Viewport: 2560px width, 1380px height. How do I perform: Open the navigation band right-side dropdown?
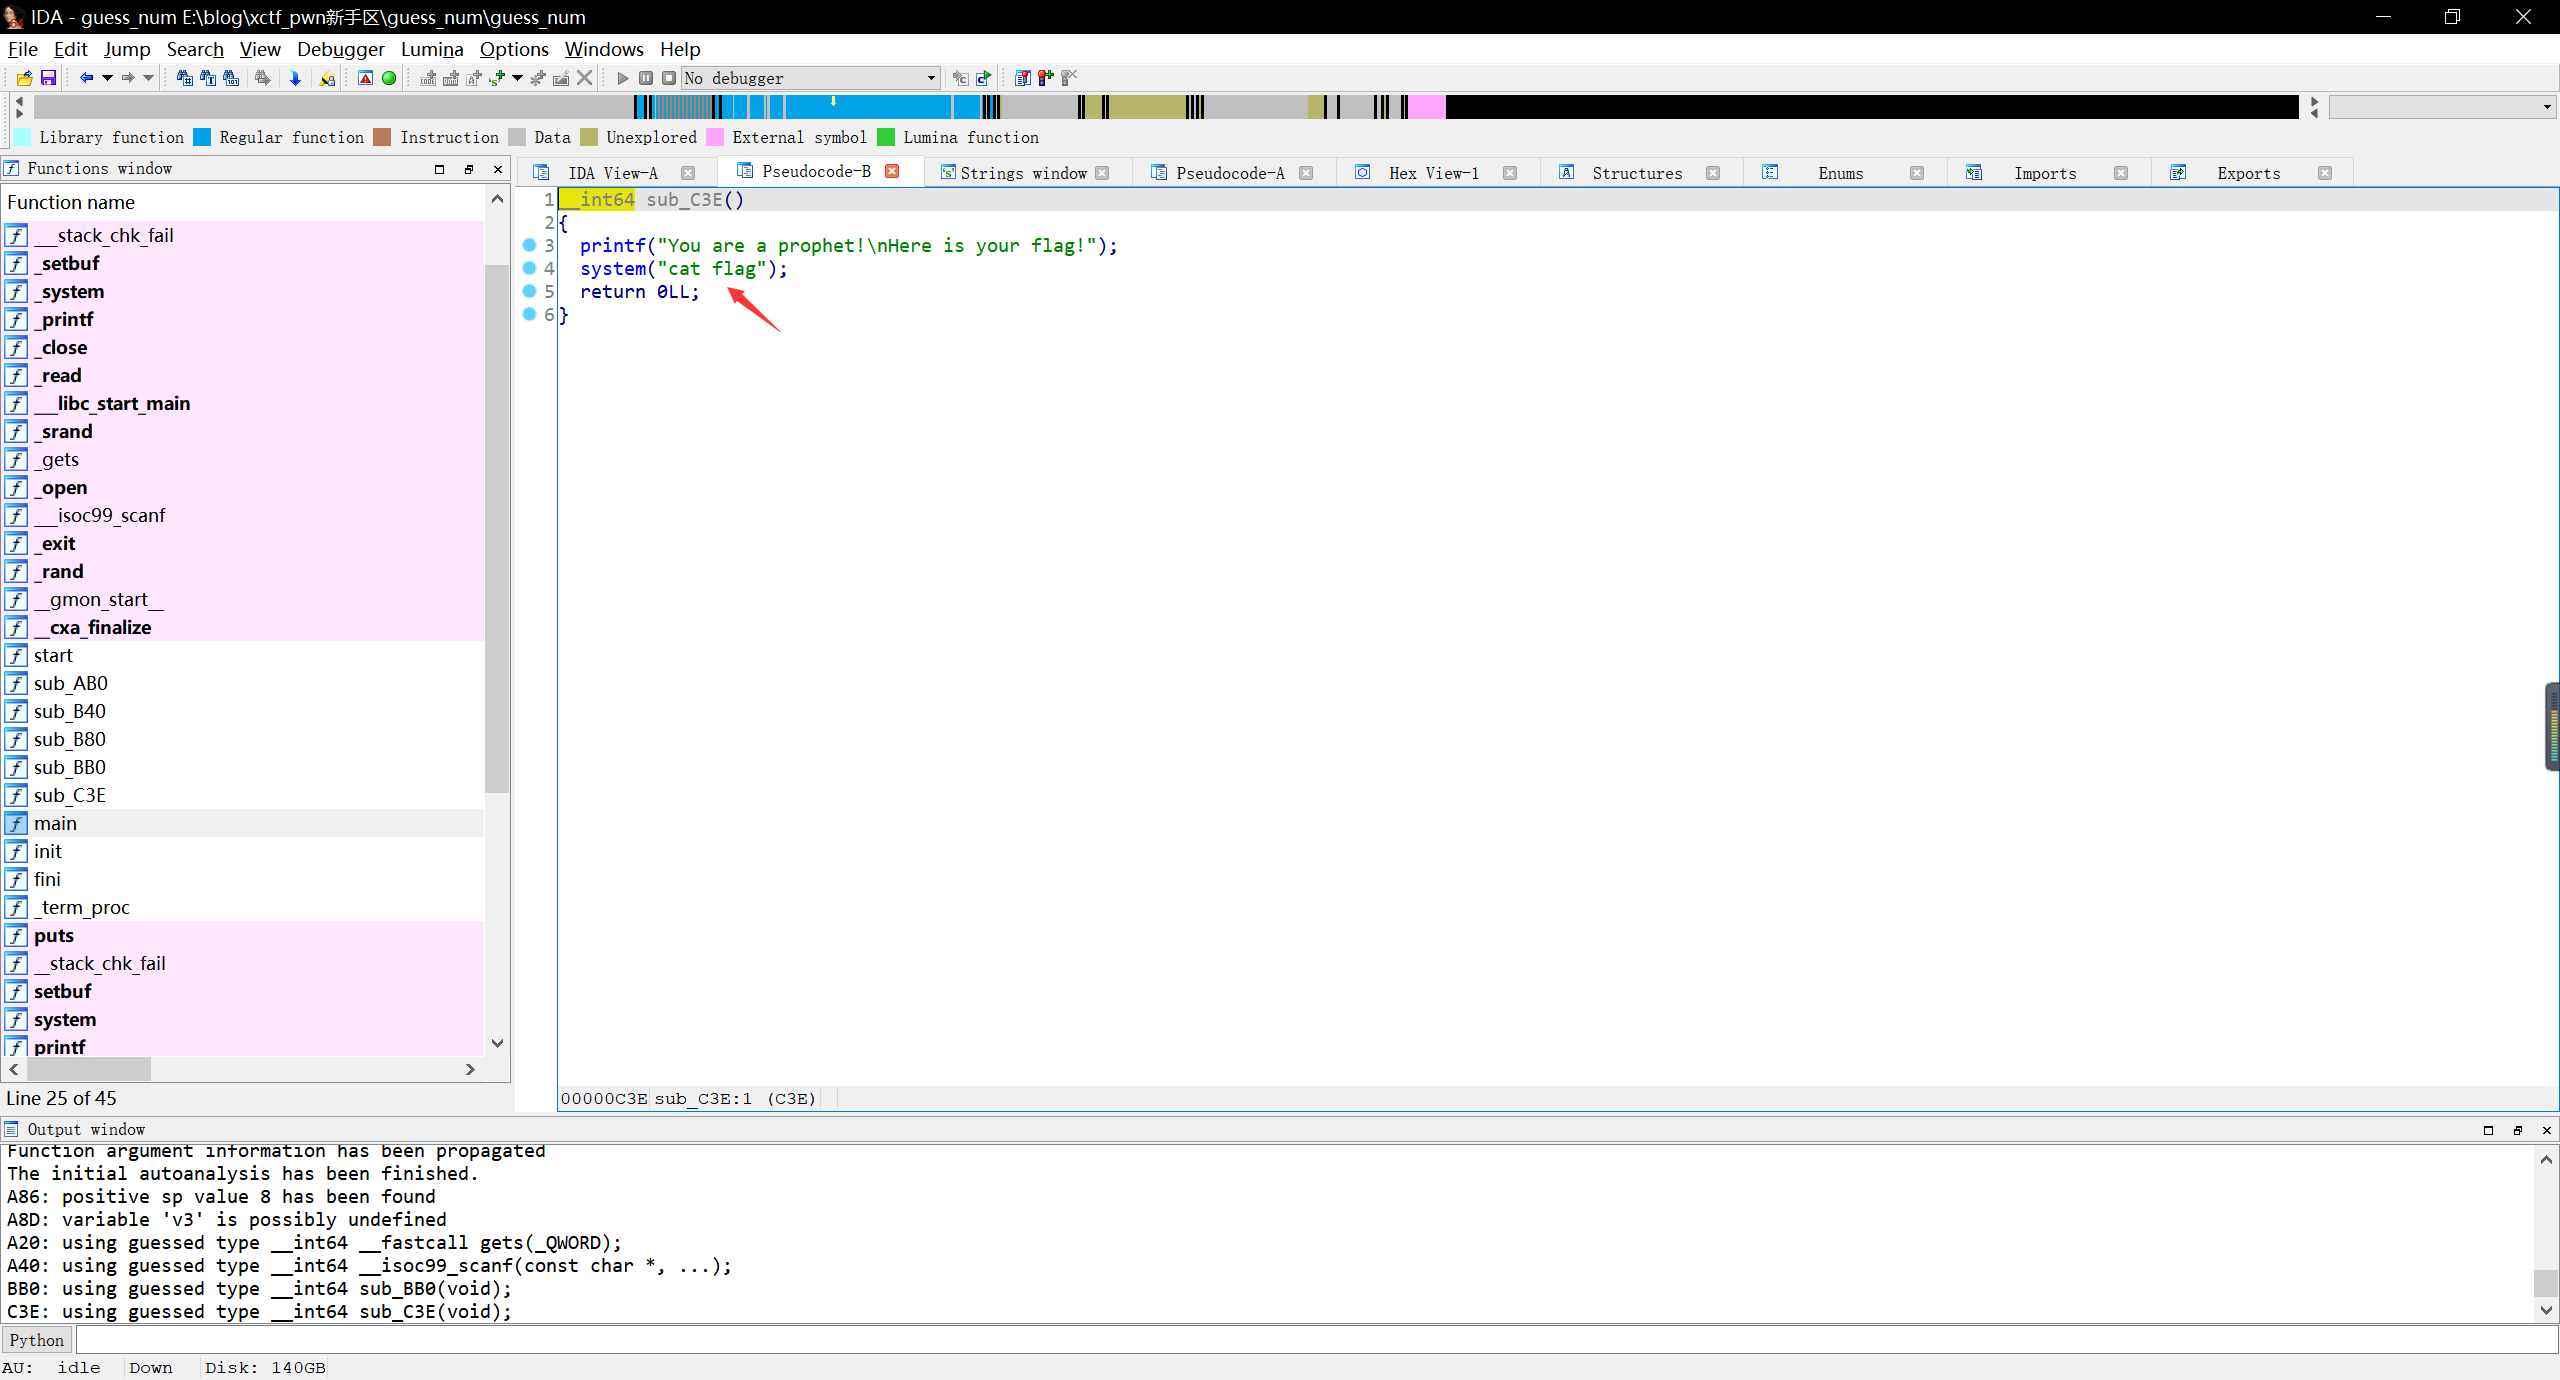point(2546,107)
